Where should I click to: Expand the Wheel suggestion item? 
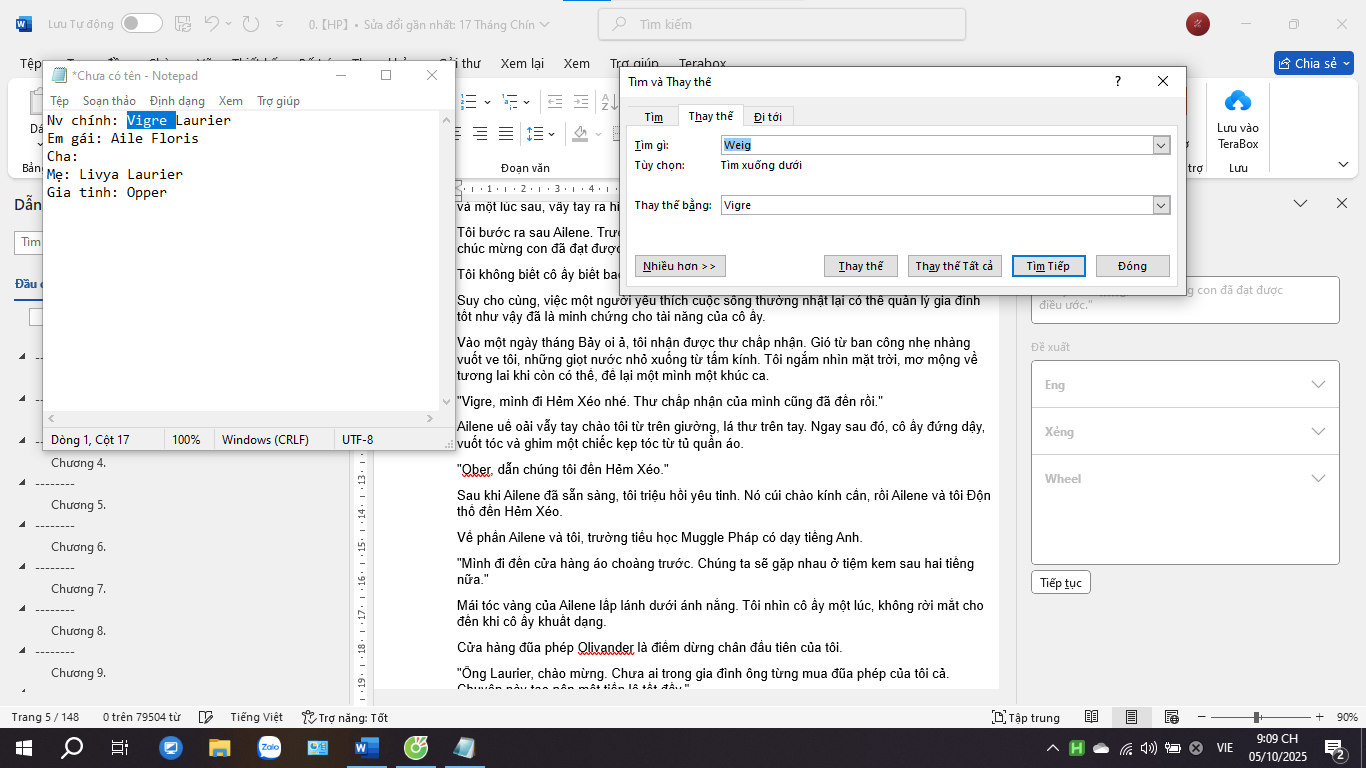pyautogui.click(x=1318, y=478)
